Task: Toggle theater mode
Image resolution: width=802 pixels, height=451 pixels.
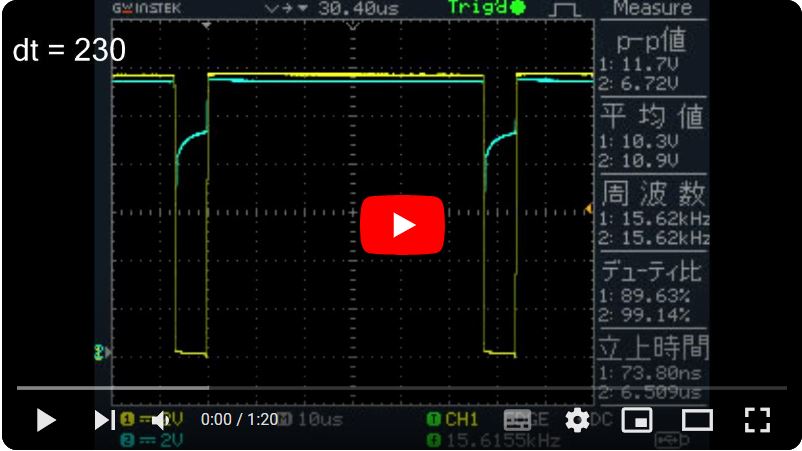Action: [697, 420]
